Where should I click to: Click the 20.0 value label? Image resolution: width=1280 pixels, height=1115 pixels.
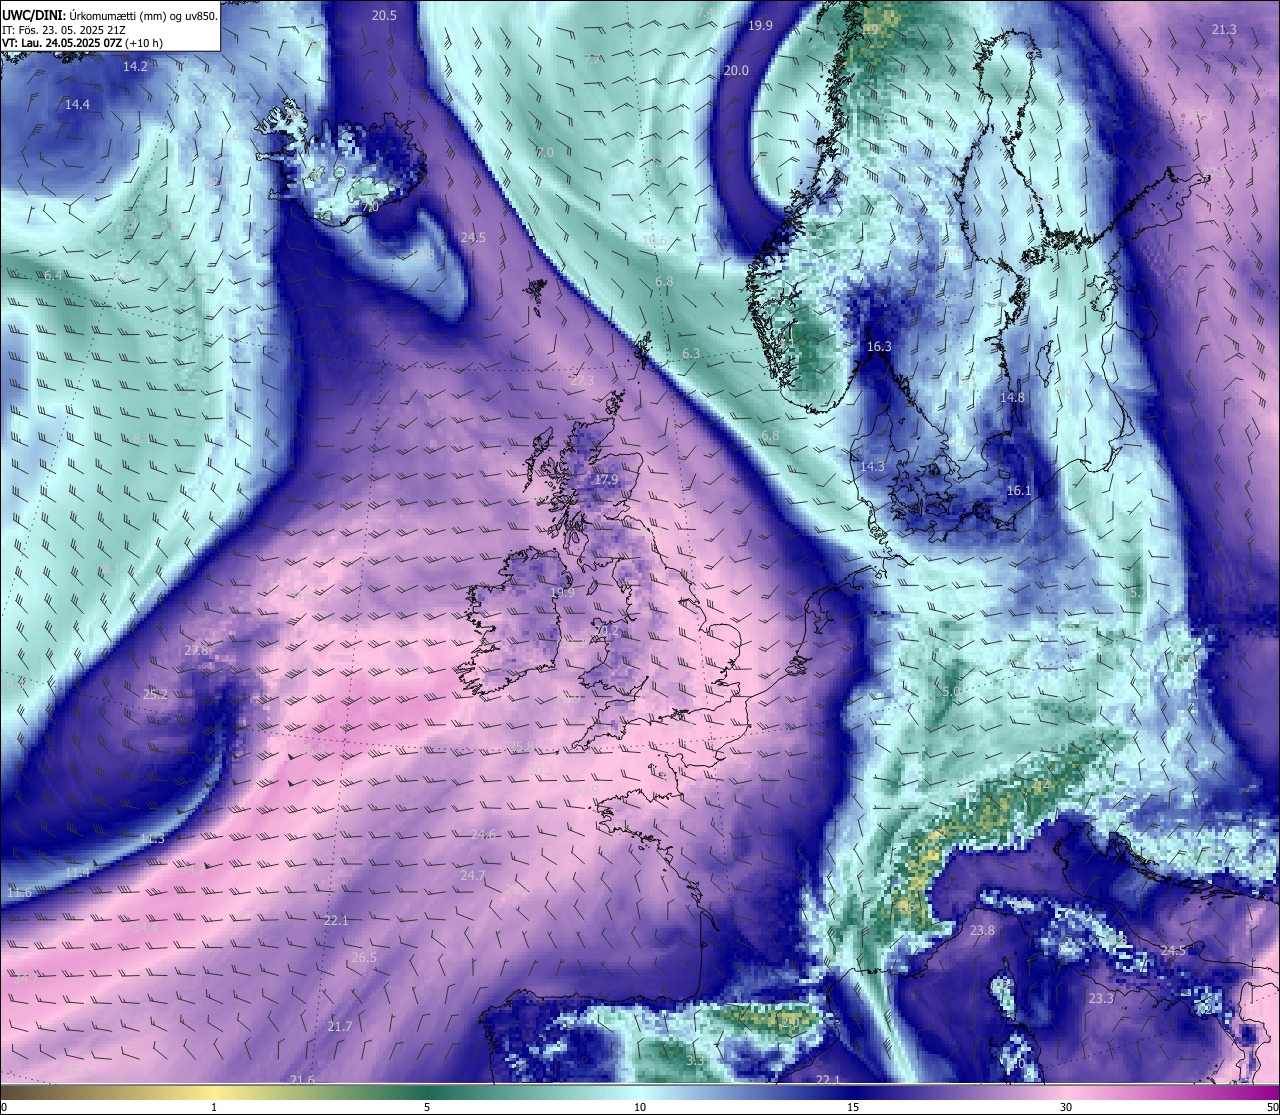(x=736, y=70)
